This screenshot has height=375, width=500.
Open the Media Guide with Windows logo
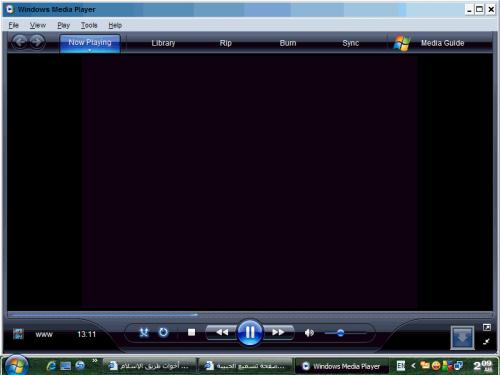tap(429, 43)
